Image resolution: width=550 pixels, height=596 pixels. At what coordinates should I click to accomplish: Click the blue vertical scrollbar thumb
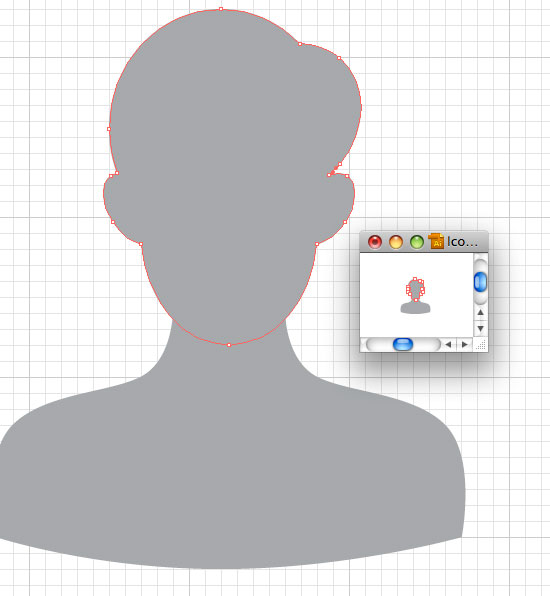[x=480, y=282]
